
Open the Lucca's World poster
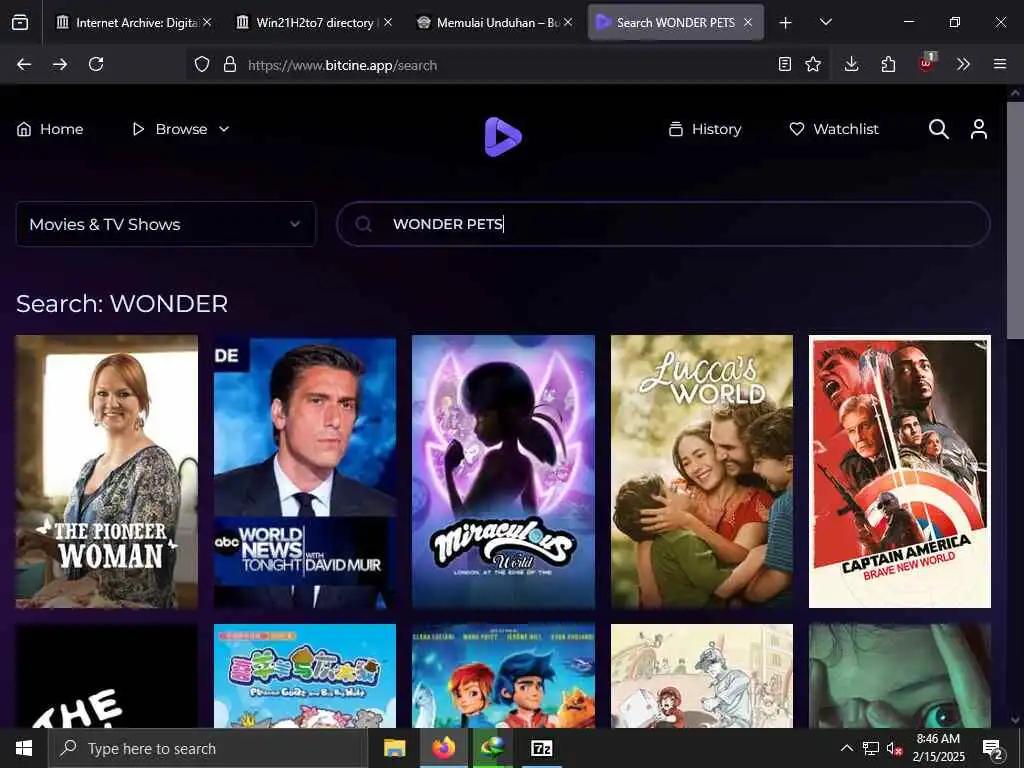pos(702,472)
